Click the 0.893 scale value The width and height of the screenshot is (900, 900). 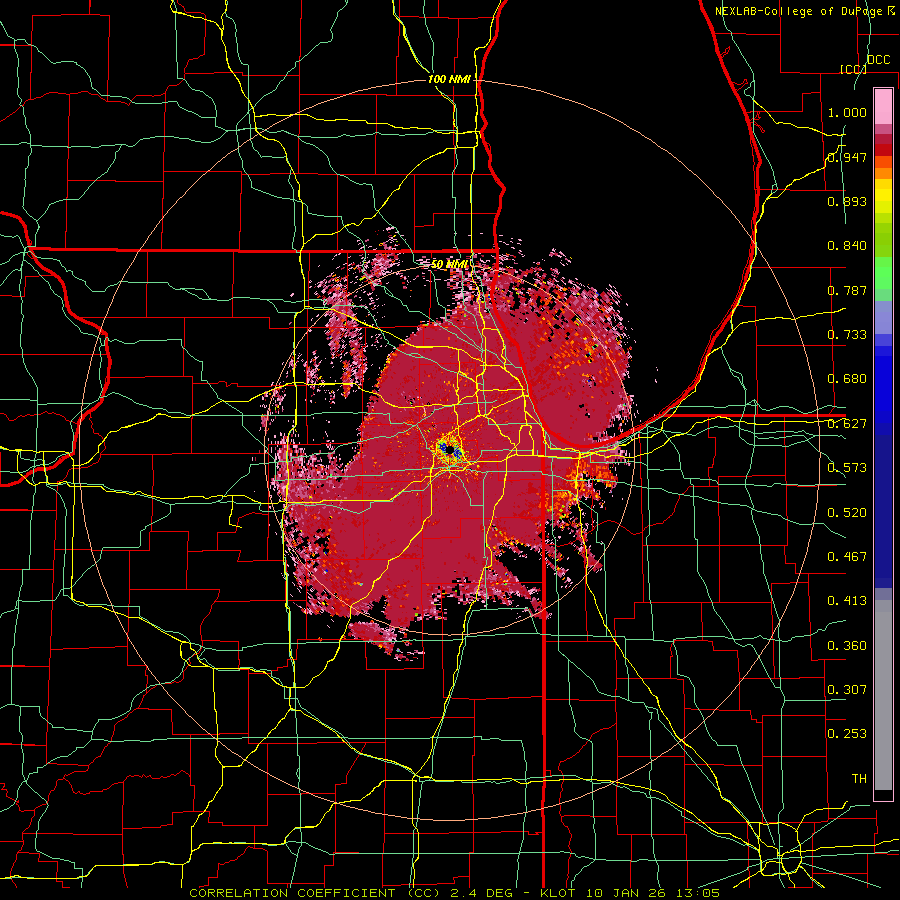(x=847, y=201)
